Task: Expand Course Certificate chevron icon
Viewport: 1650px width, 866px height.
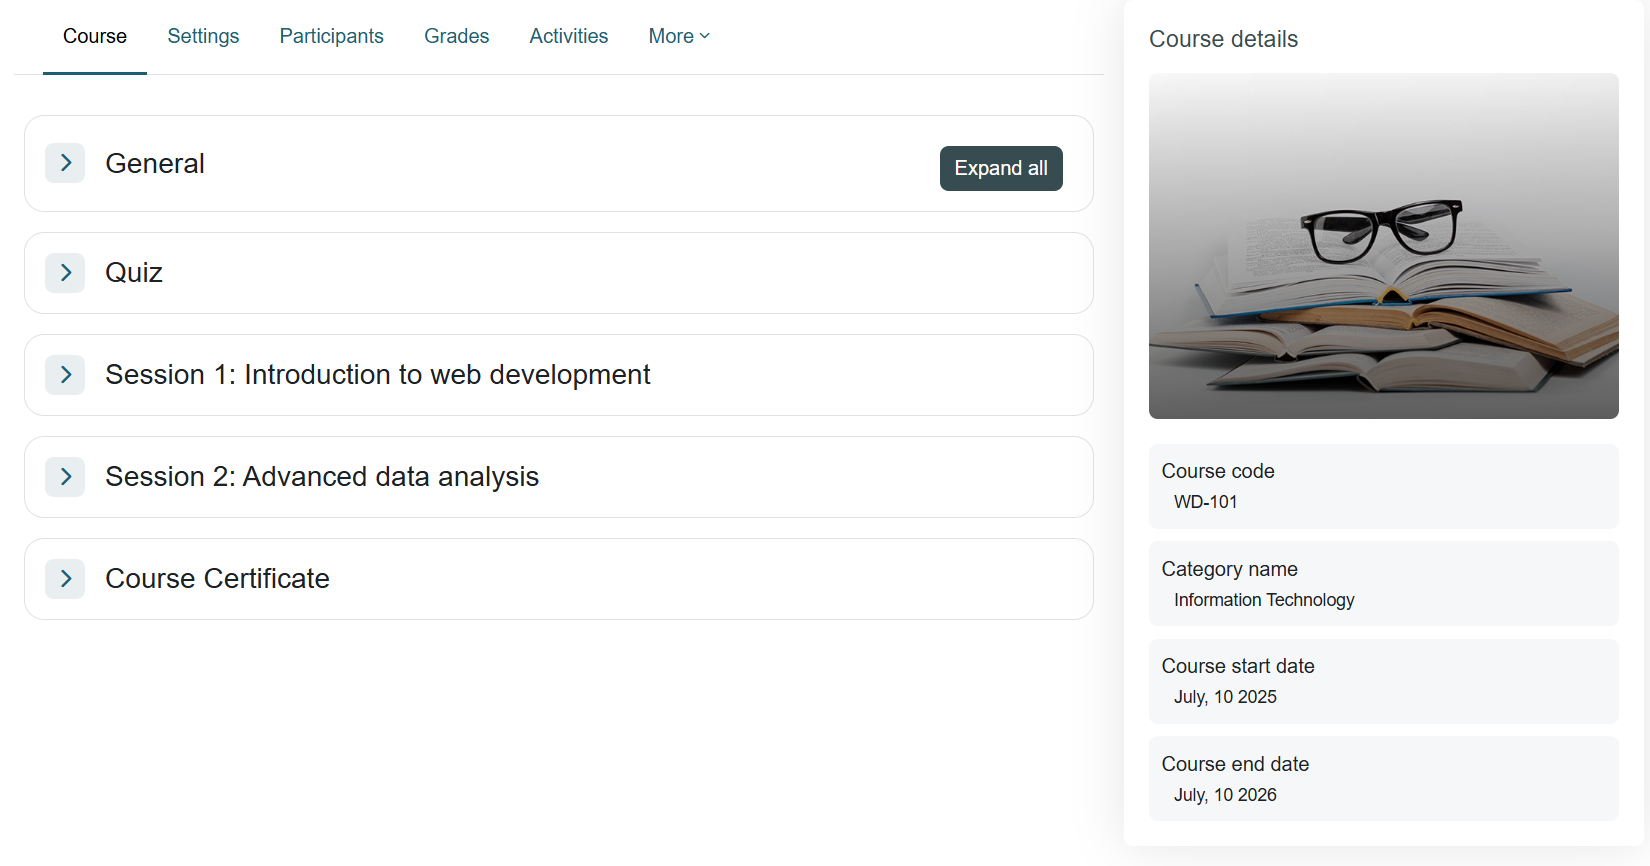Action: [x=65, y=579]
